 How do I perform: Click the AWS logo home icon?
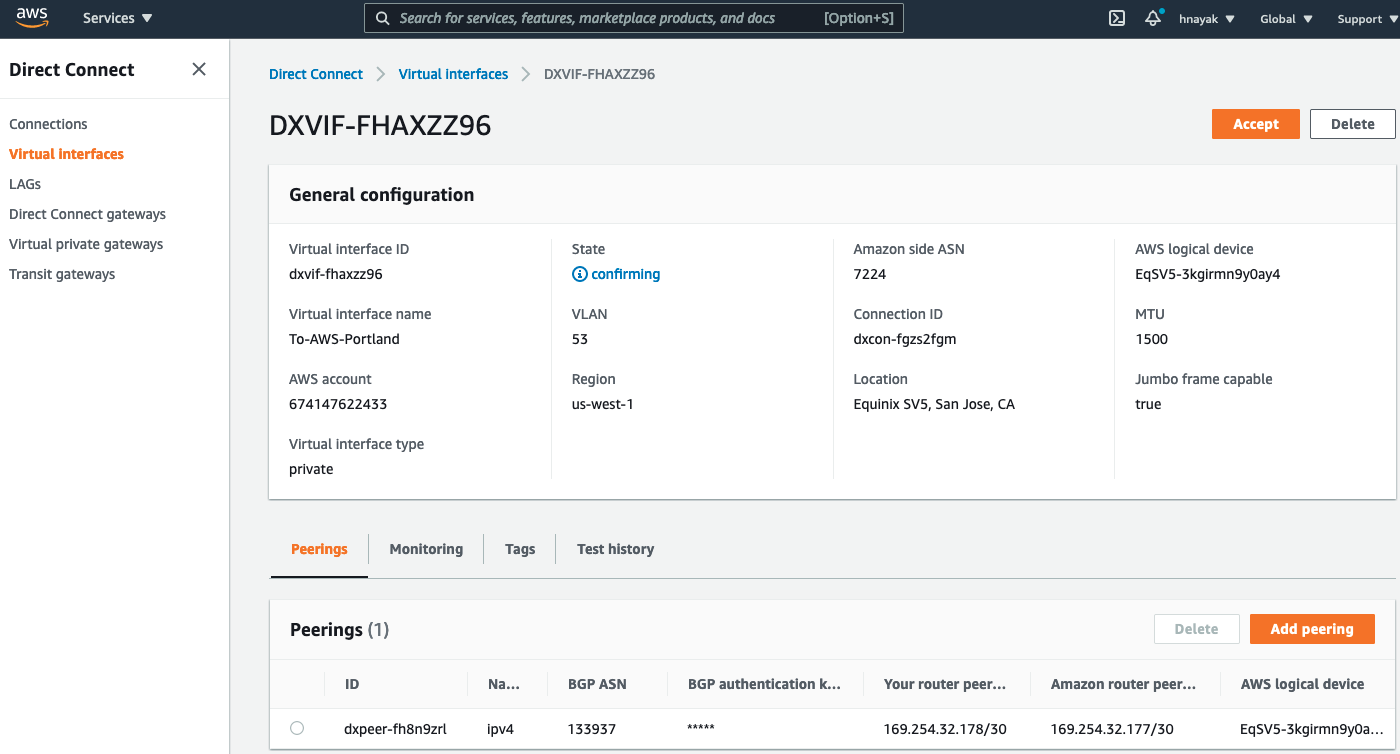(32, 18)
